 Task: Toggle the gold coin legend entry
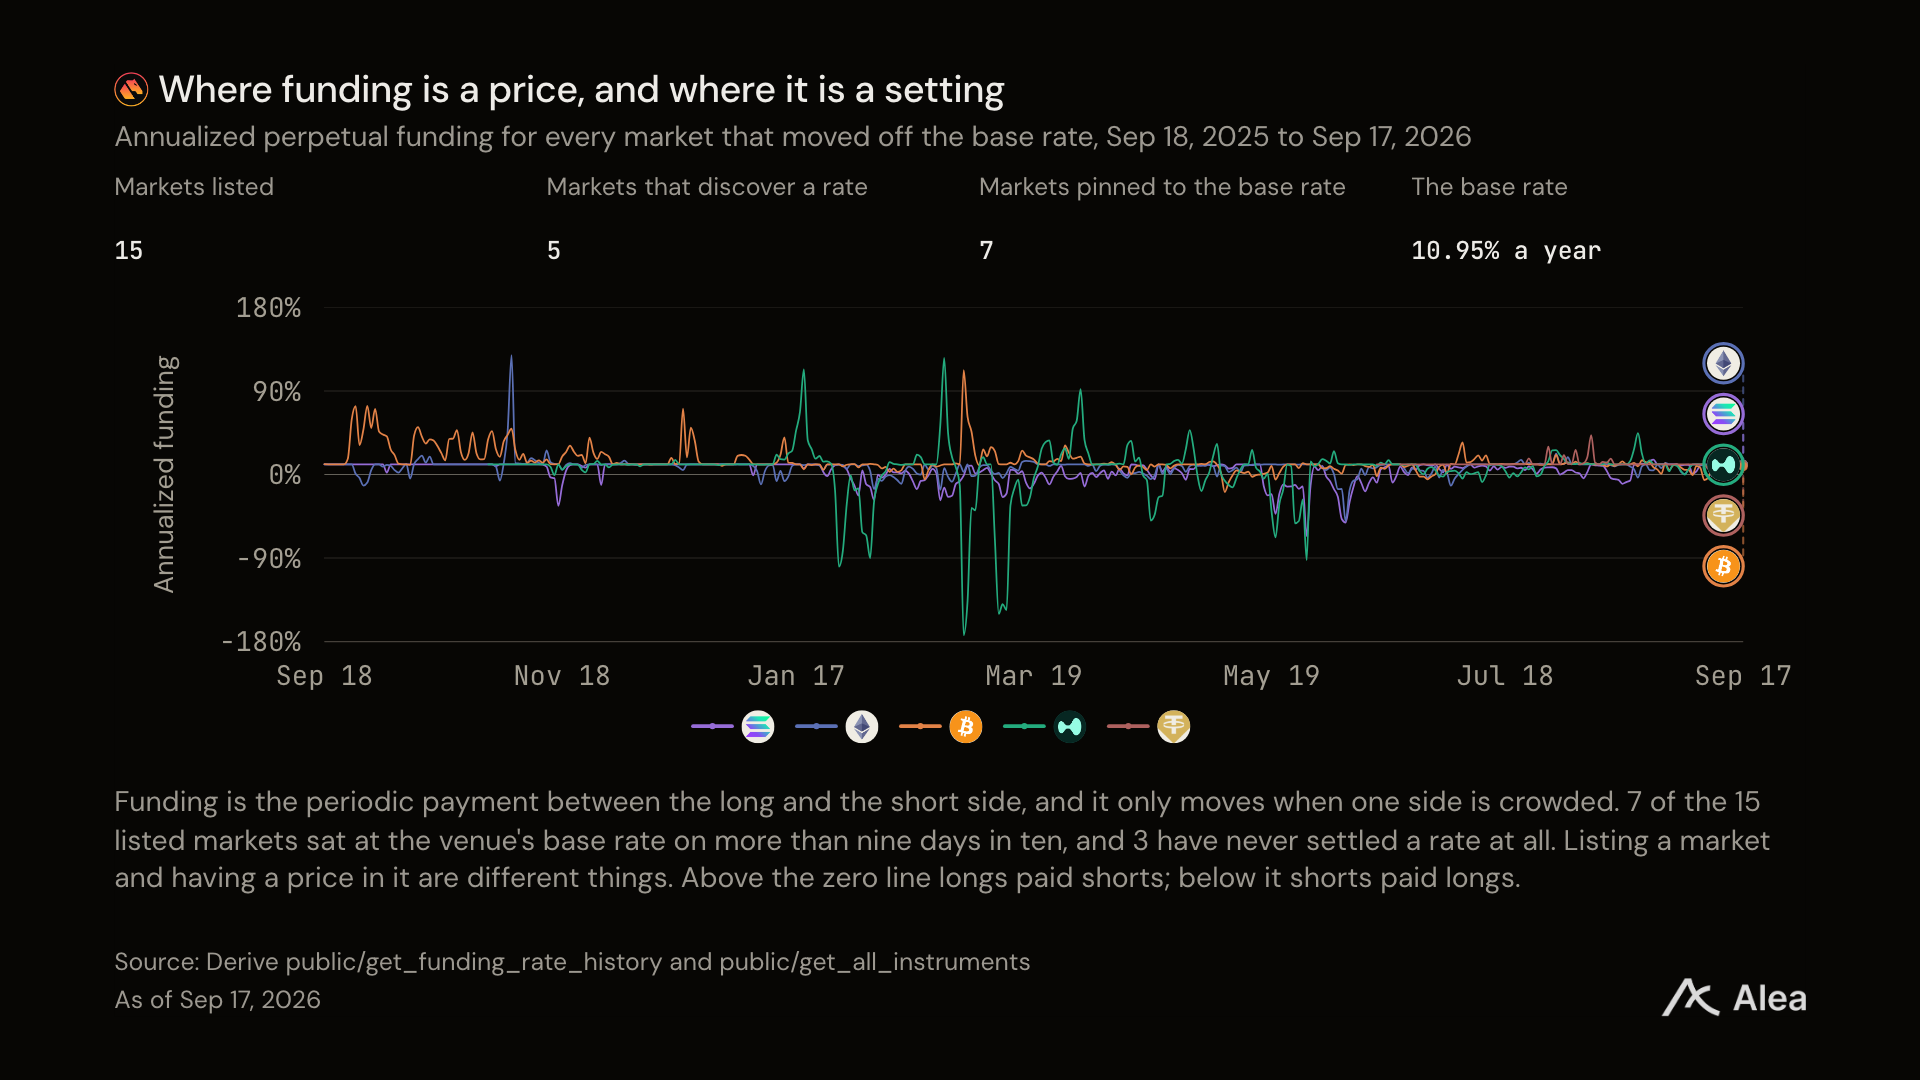(1149, 727)
